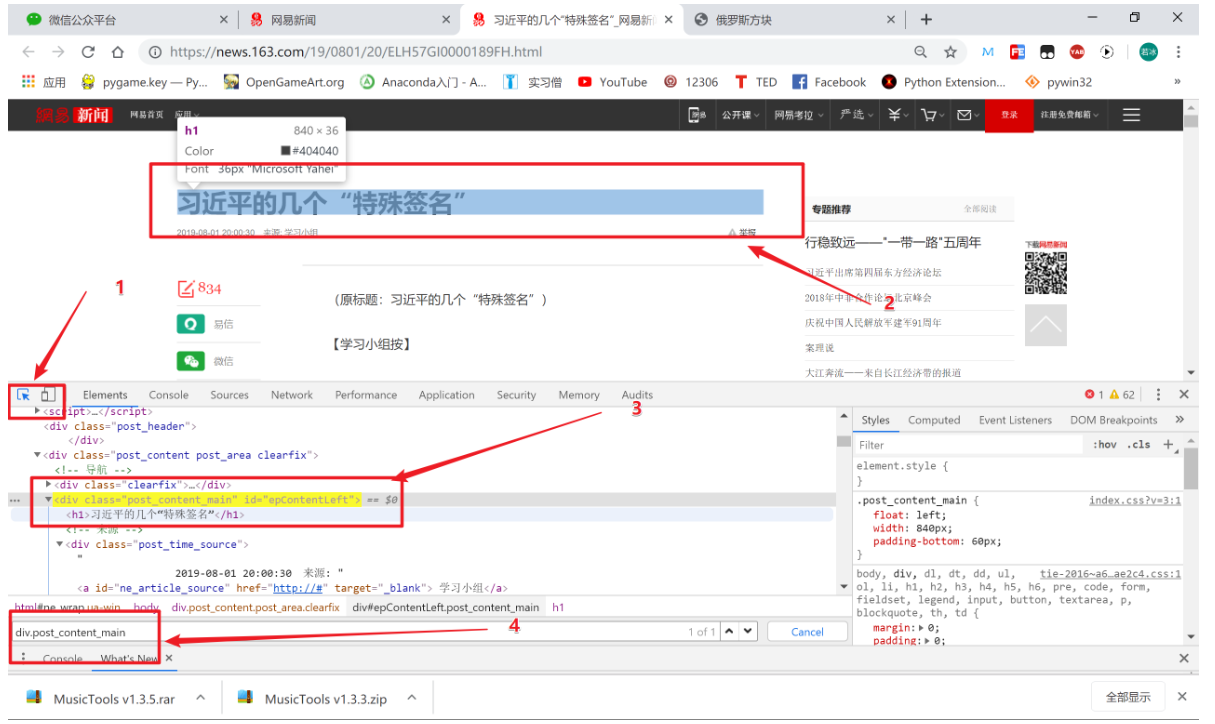The width and height of the screenshot is (1215, 724).
Task: Toggle the :hov element state panel
Action: [x=1105, y=445]
